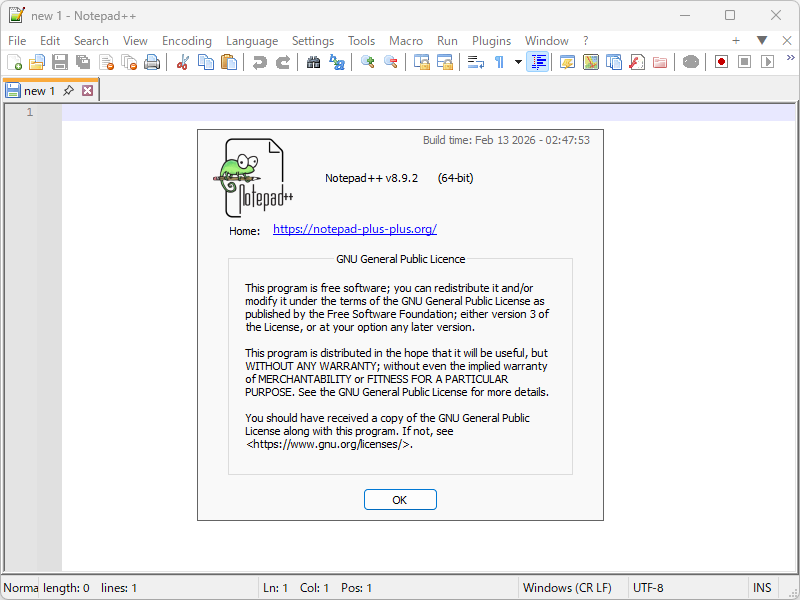Pin the new 1 tab
Viewport: 800px width, 600px height.
[x=70, y=89]
